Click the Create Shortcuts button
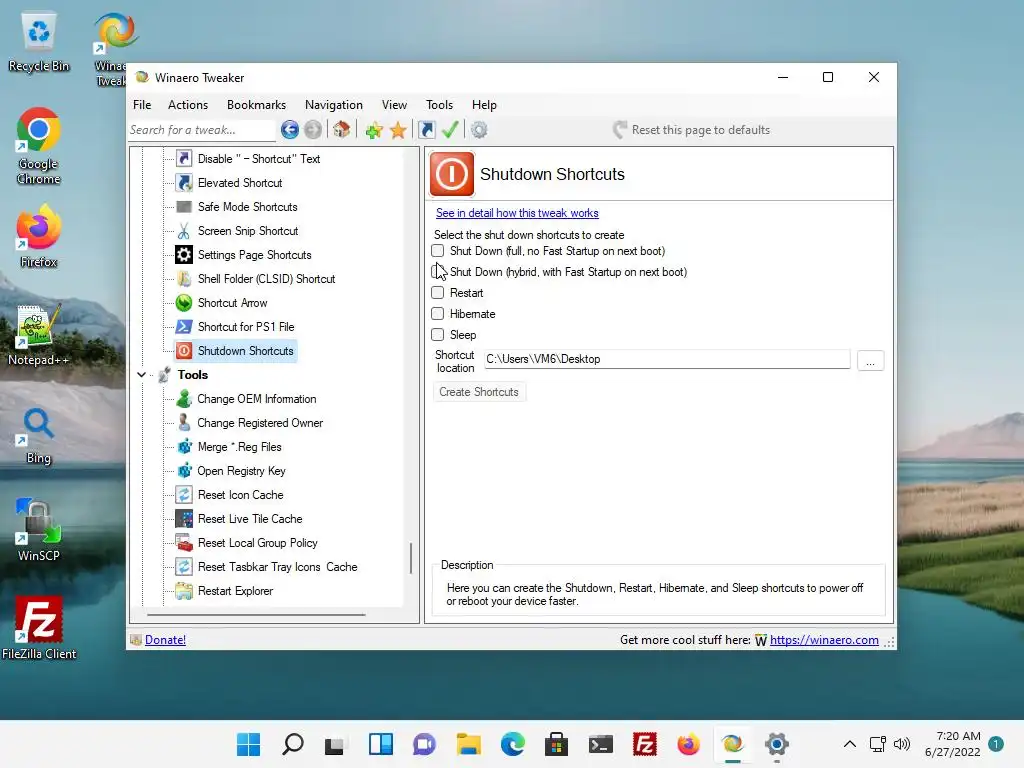The width and height of the screenshot is (1024, 768). point(479,392)
